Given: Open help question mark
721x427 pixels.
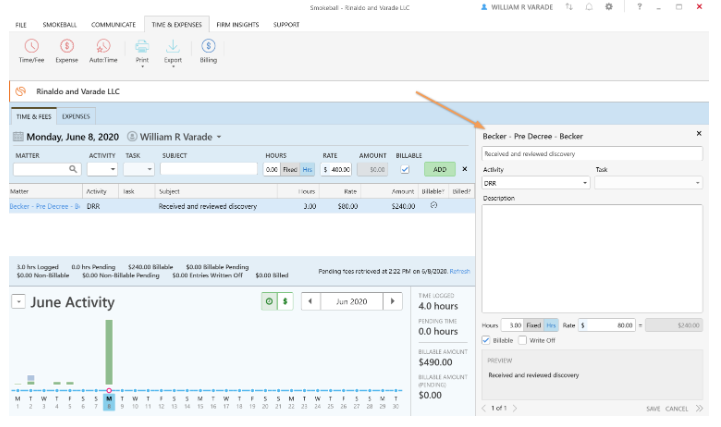Looking at the screenshot, I should 639,7.
